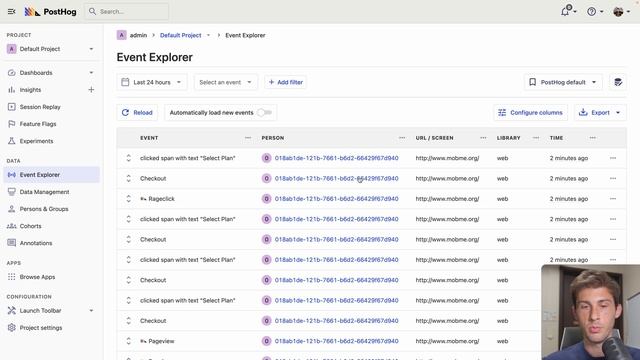Open the Export dropdown
Image resolution: width=640 pixels, height=360 pixels.
[600, 113]
